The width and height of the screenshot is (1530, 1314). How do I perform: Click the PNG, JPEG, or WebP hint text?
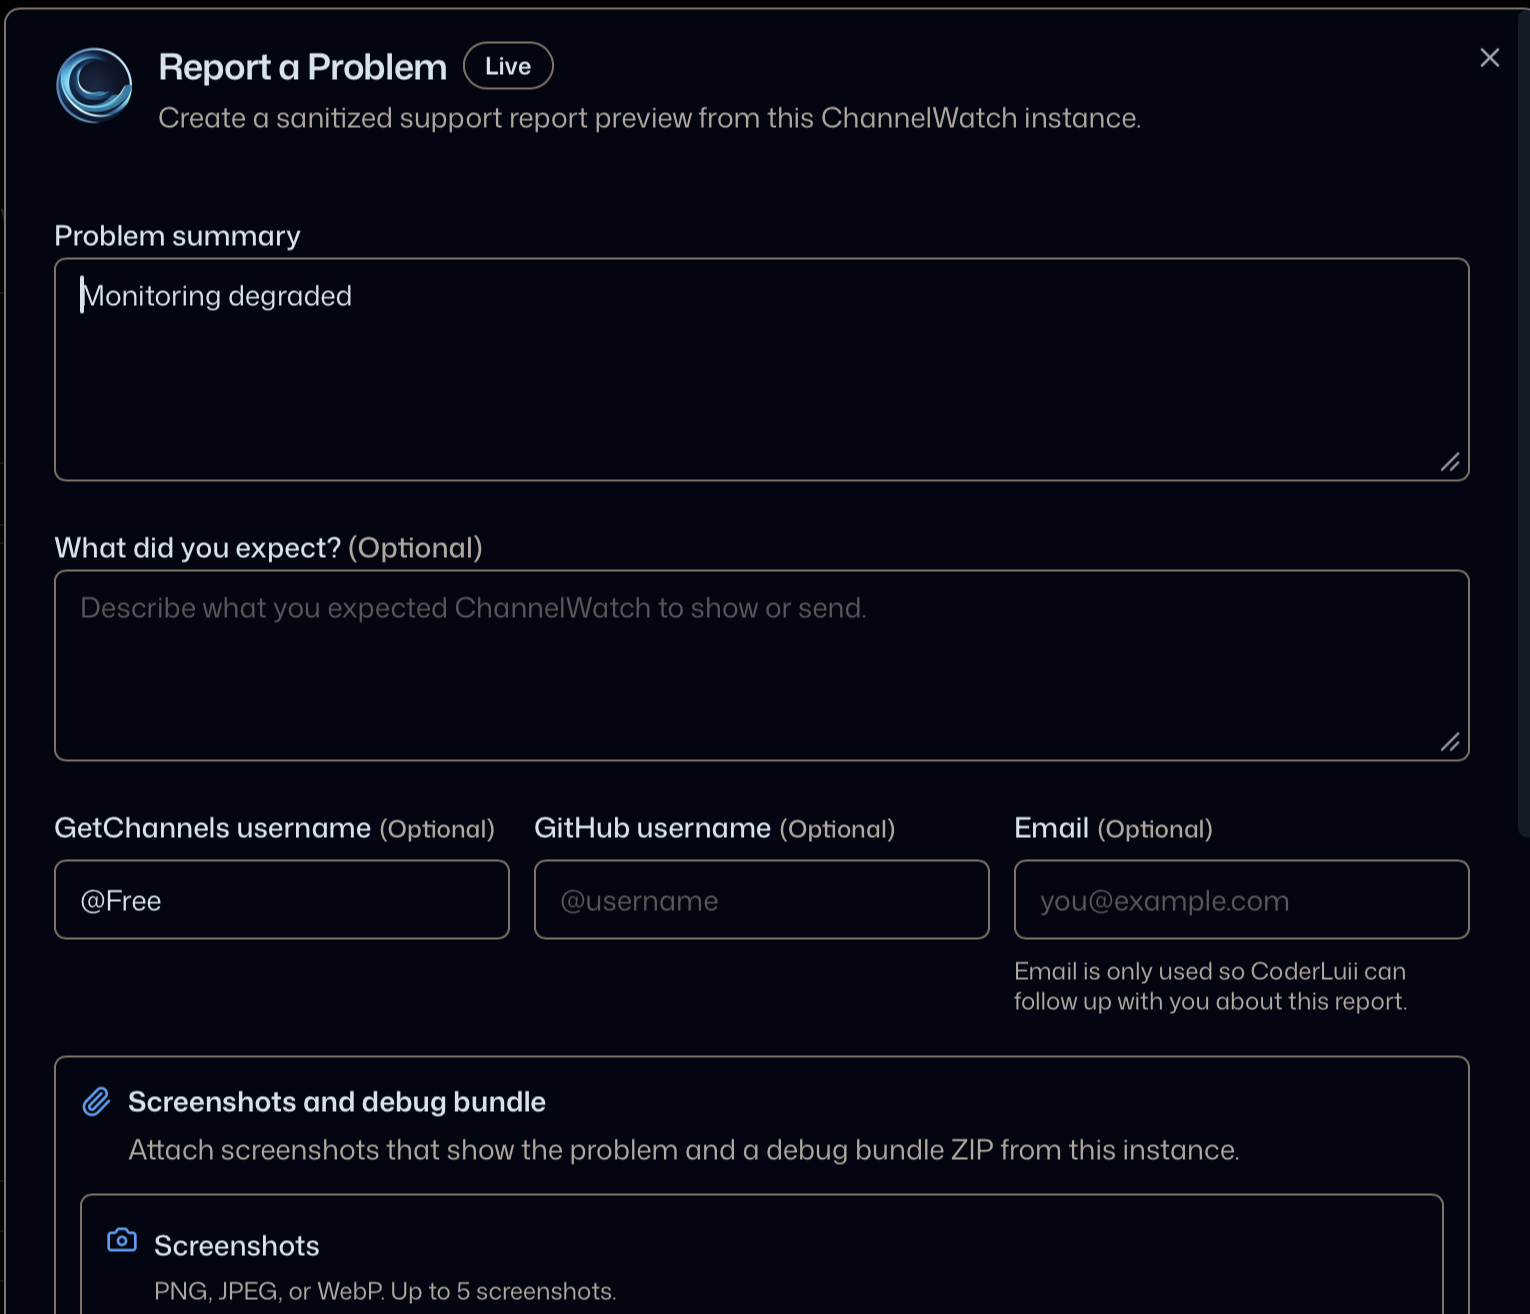(x=385, y=1291)
